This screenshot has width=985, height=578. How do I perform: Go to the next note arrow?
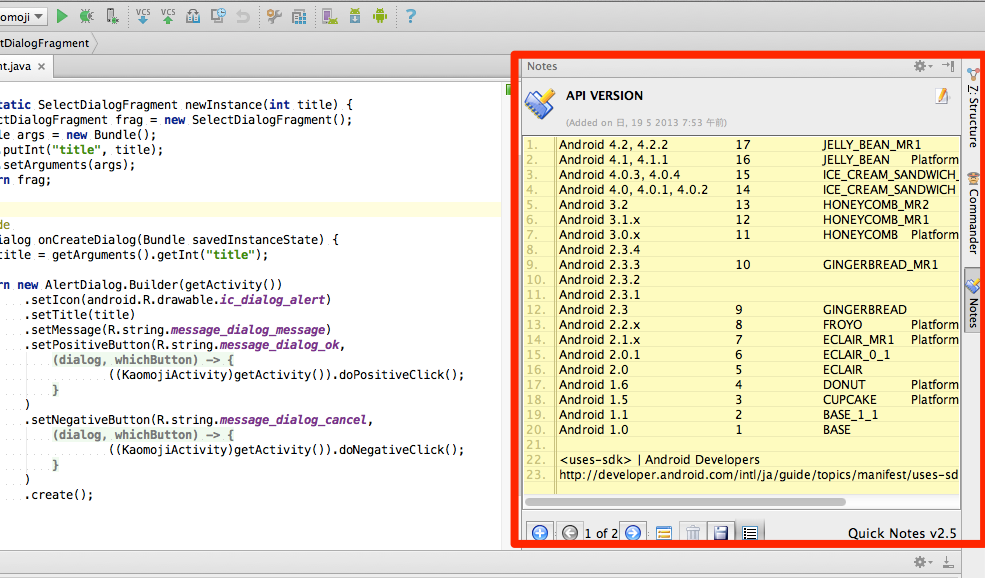[x=632, y=533]
